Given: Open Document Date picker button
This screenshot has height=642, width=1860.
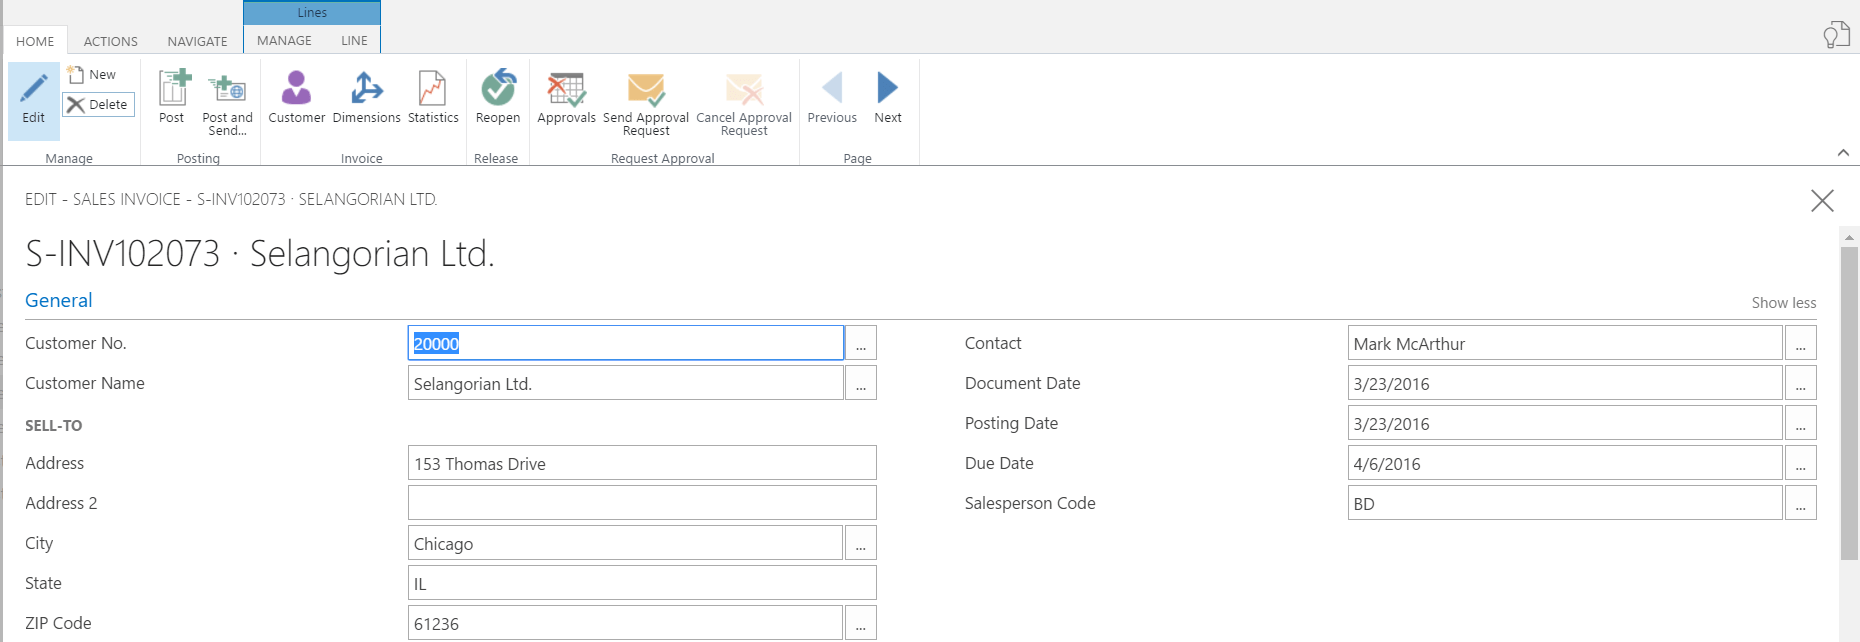Looking at the screenshot, I should [x=1800, y=383].
